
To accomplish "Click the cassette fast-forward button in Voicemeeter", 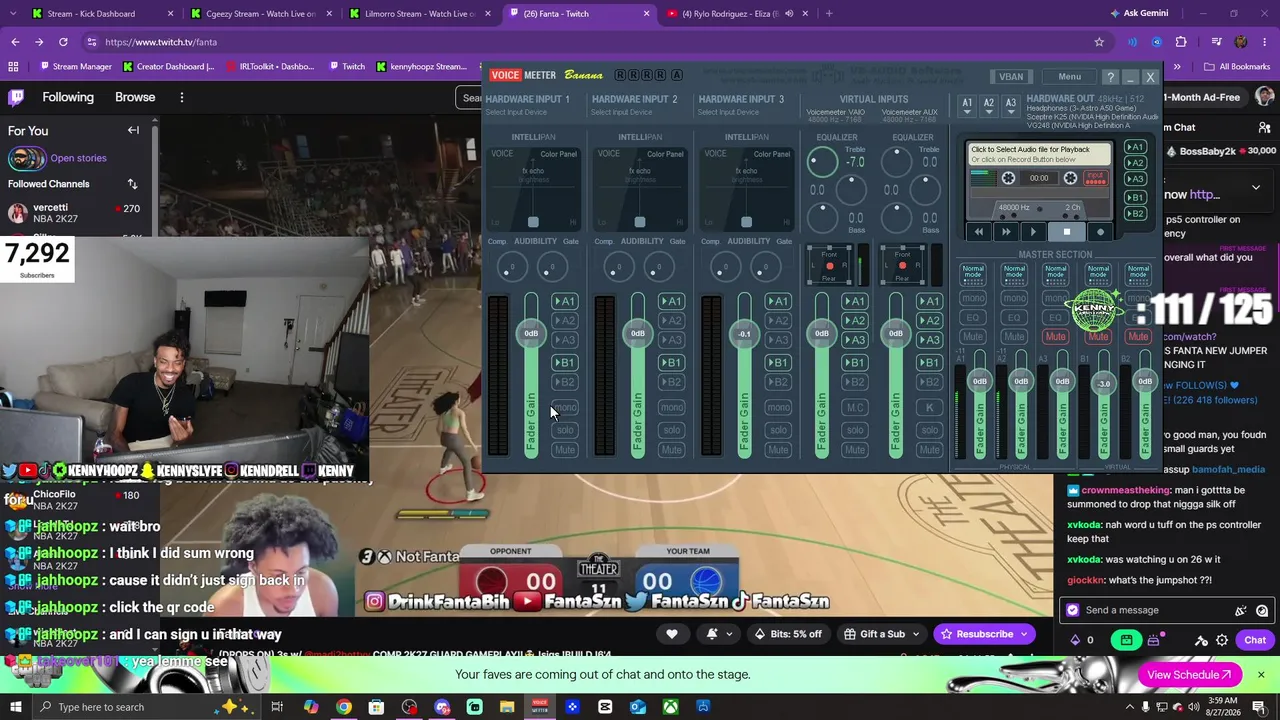I will [1006, 232].
